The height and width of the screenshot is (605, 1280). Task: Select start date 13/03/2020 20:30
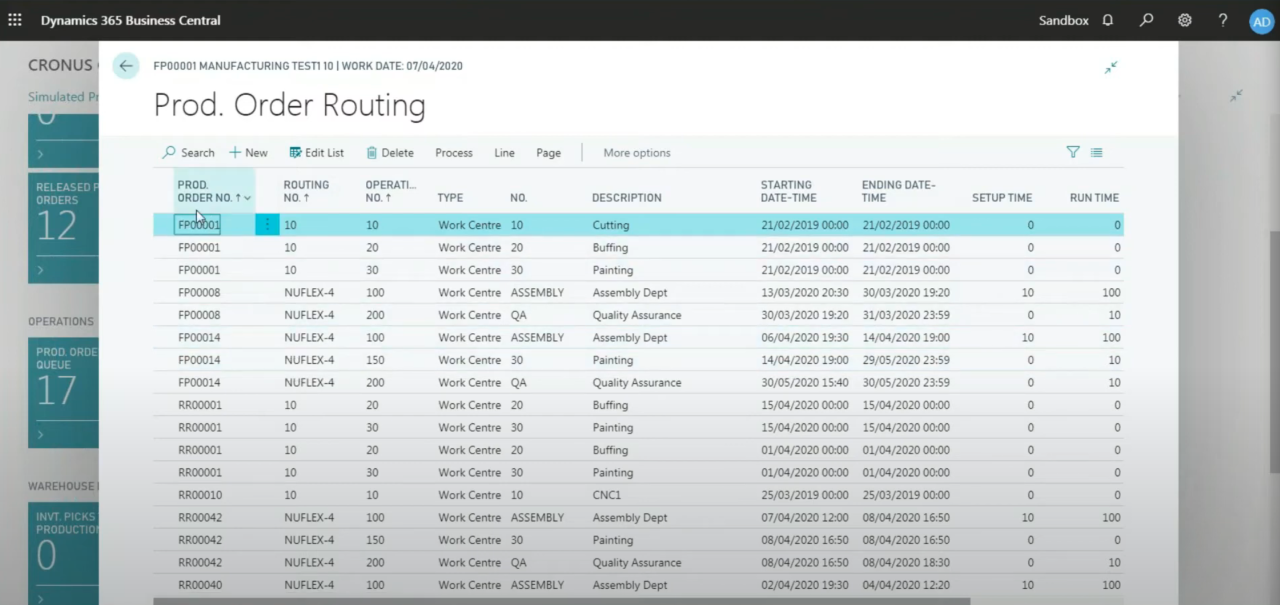805,293
